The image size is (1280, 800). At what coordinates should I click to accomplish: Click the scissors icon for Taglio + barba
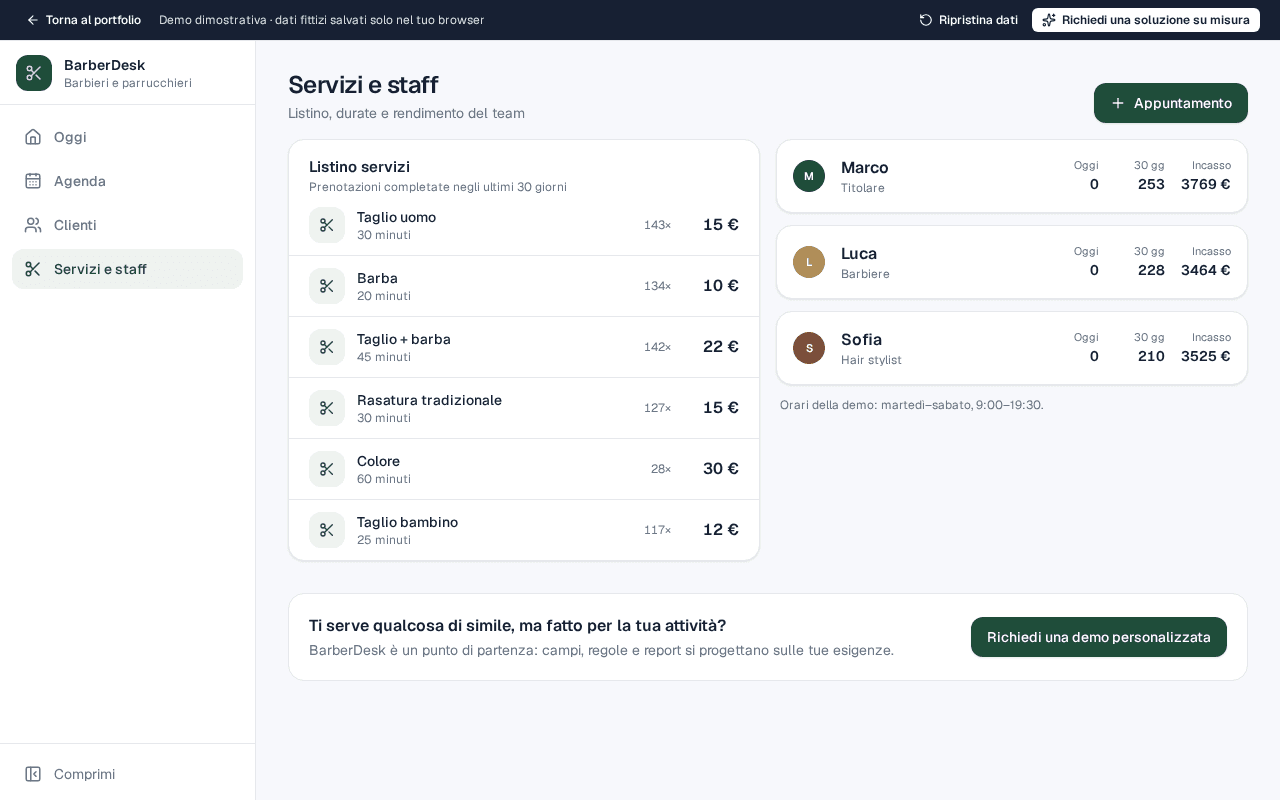tap(327, 347)
